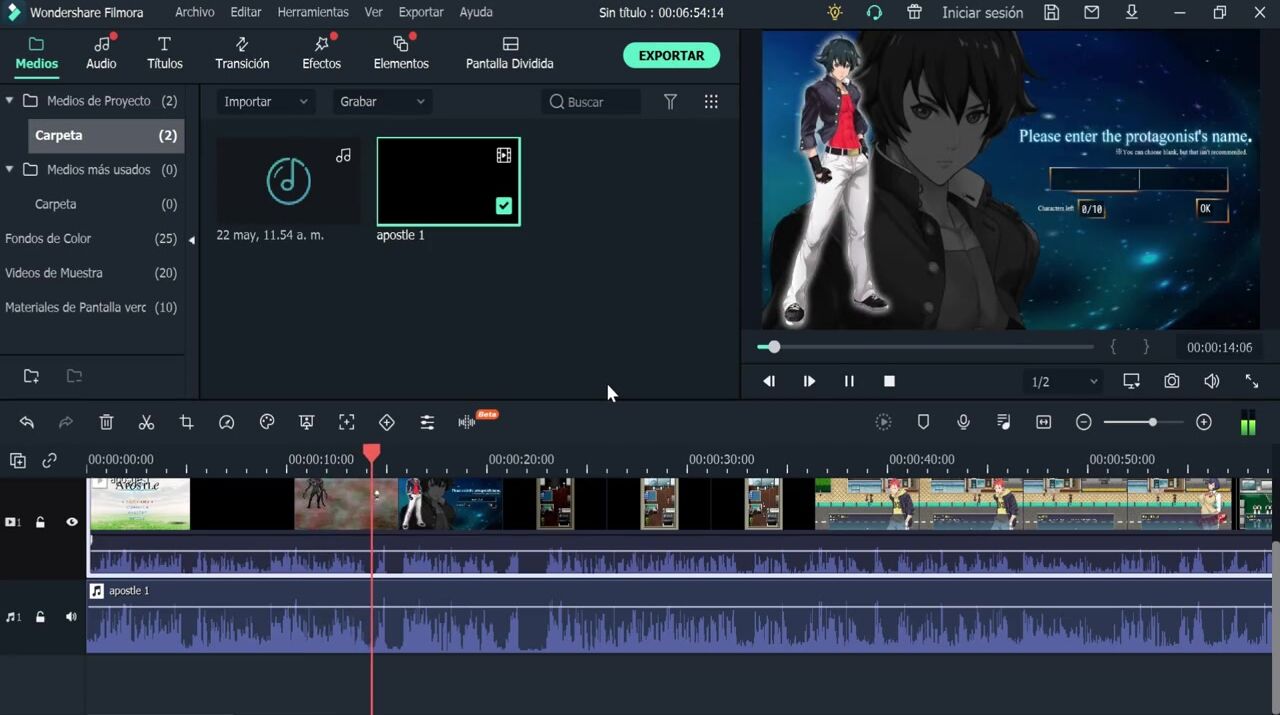Click the Add track manager icon
1280x715 pixels.
18,461
